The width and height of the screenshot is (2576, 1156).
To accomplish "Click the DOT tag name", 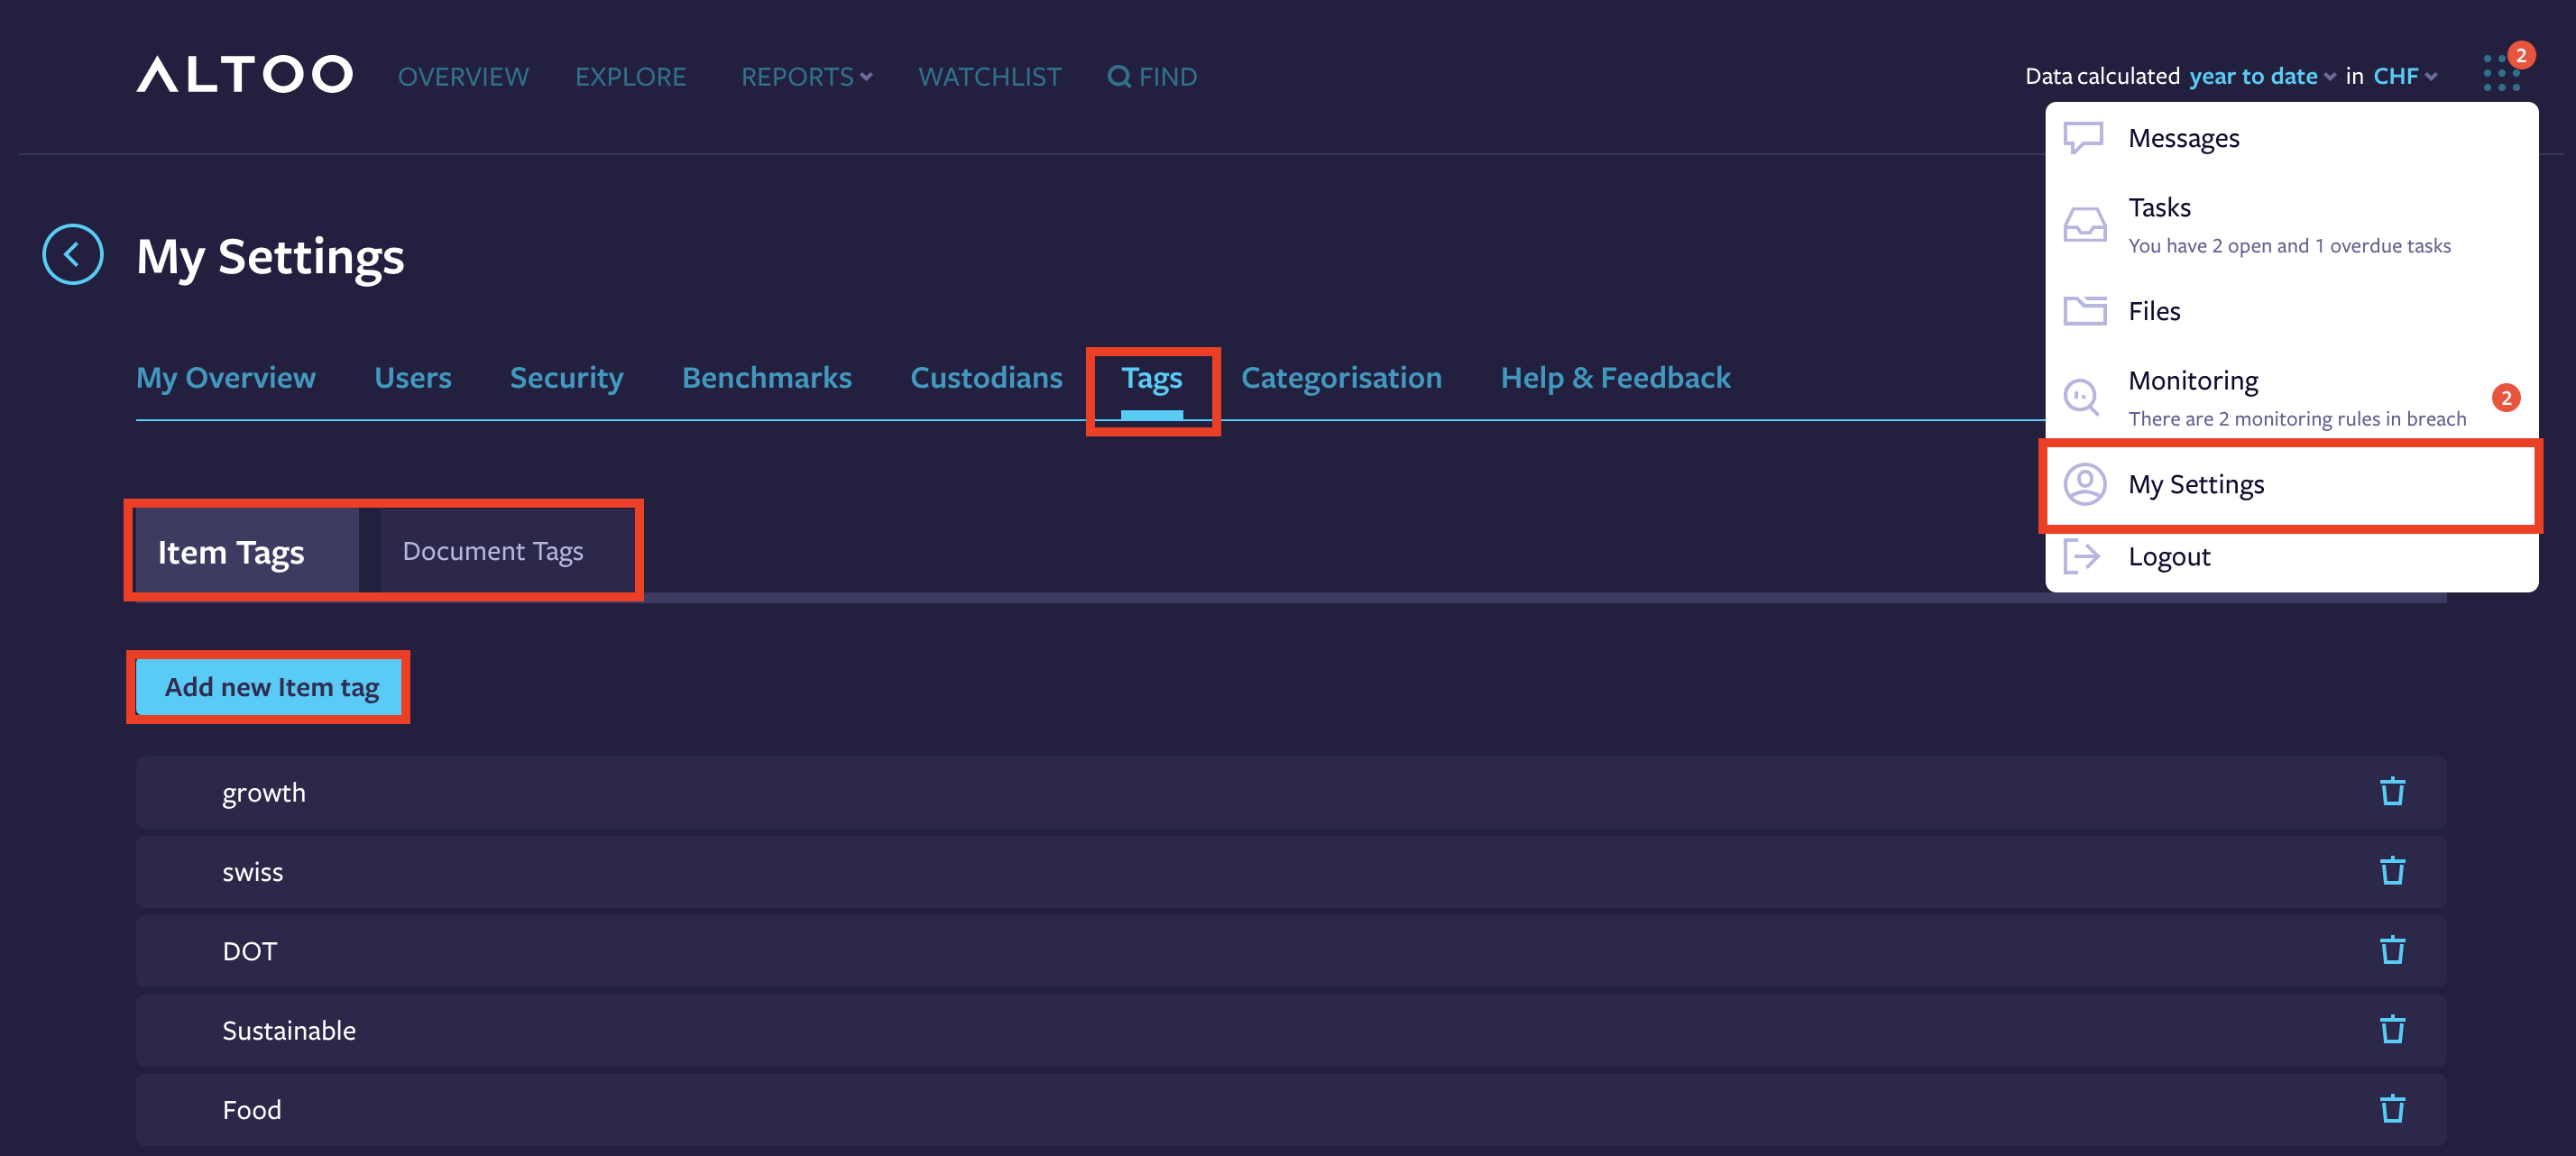I will point(249,950).
